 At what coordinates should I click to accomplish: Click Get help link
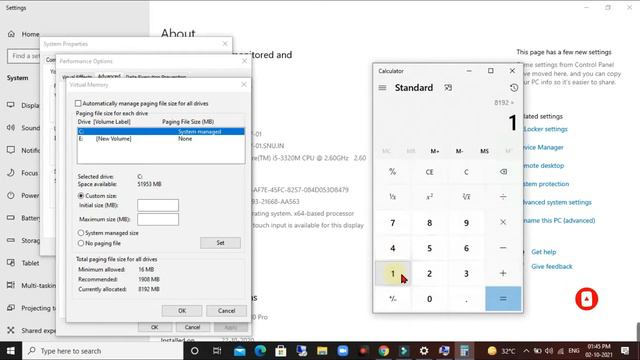click(544, 252)
